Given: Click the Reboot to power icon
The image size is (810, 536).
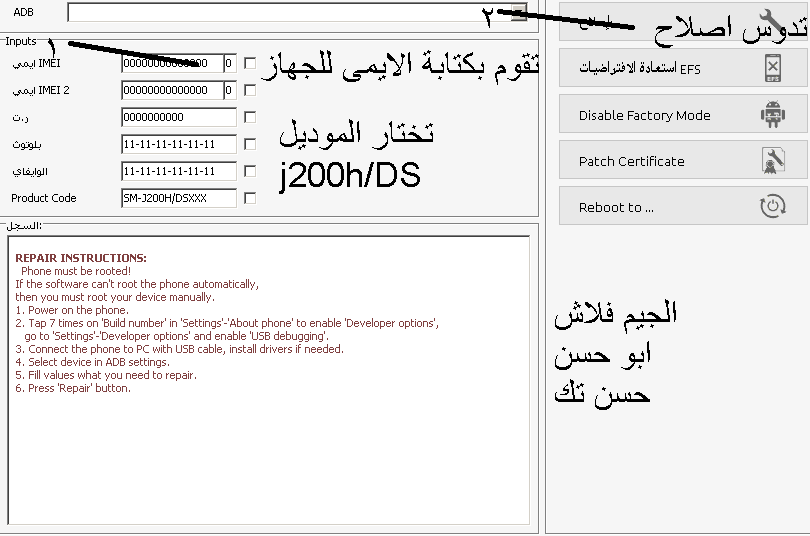Looking at the screenshot, I should click(773, 206).
